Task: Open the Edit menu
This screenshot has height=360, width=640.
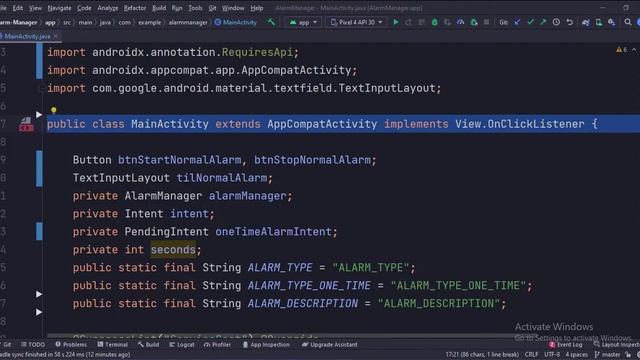Action: [18, 8]
